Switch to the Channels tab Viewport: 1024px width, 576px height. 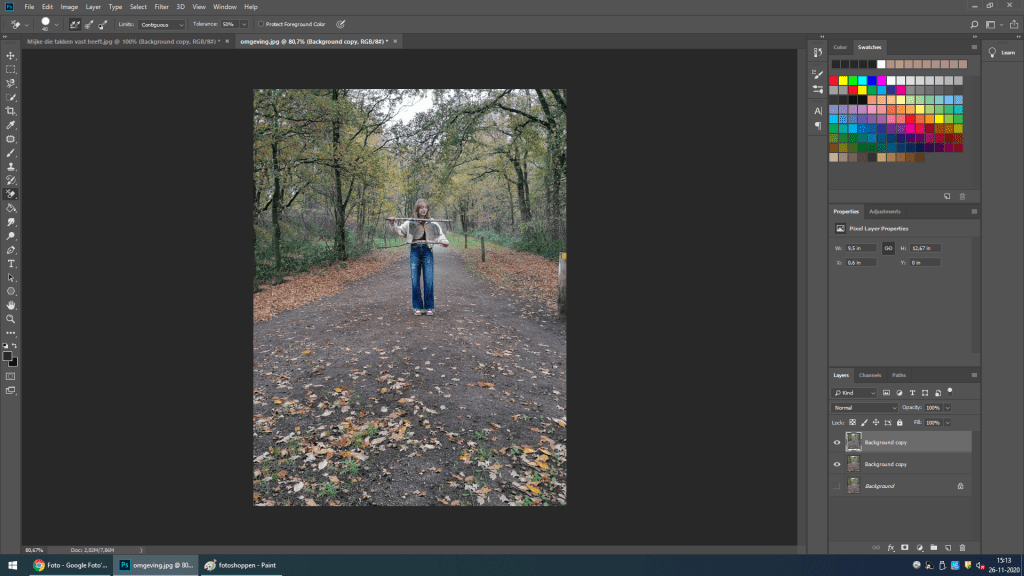pyautogui.click(x=870, y=375)
